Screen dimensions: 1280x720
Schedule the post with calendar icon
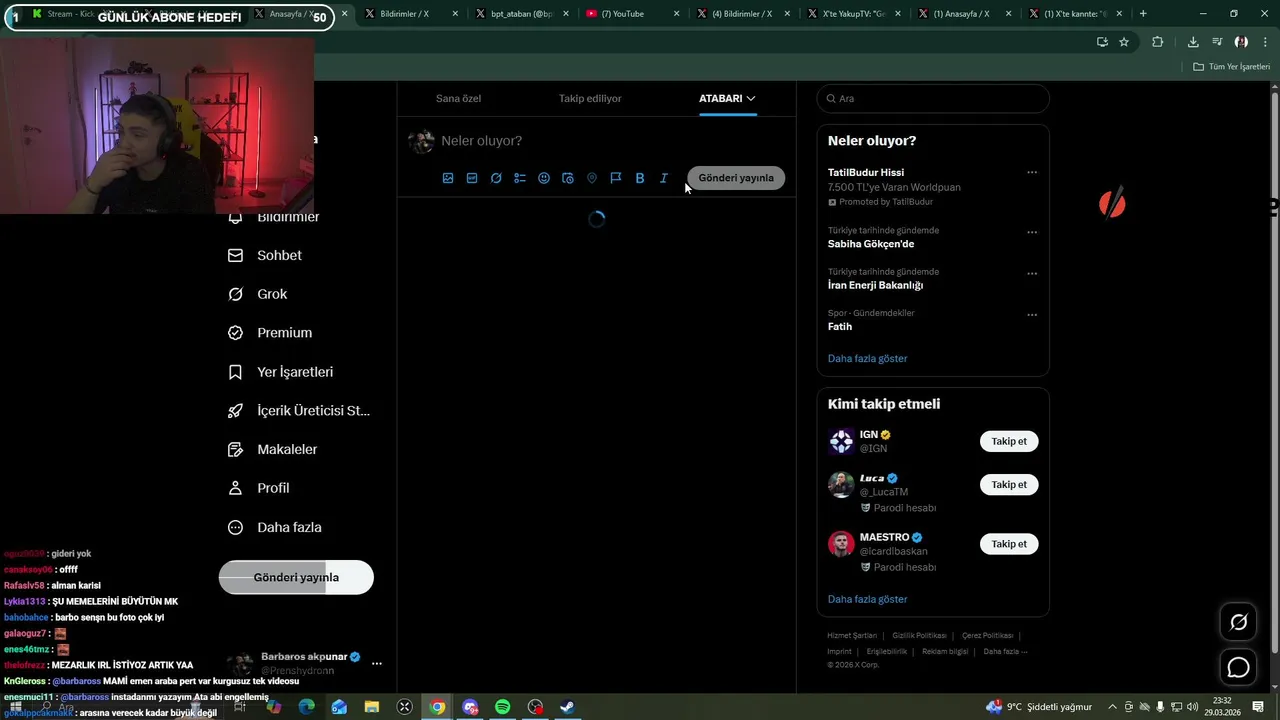(568, 178)
